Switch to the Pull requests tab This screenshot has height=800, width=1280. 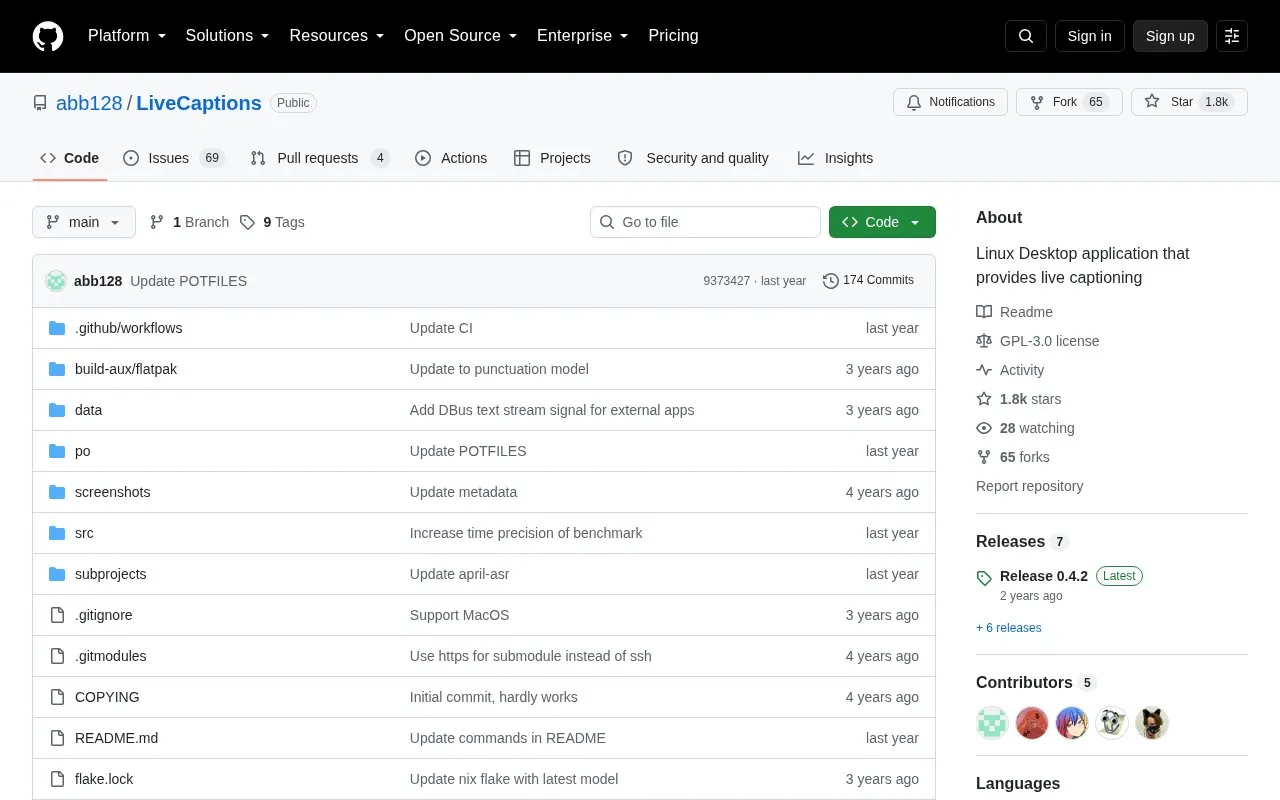[x=320, y=158]
